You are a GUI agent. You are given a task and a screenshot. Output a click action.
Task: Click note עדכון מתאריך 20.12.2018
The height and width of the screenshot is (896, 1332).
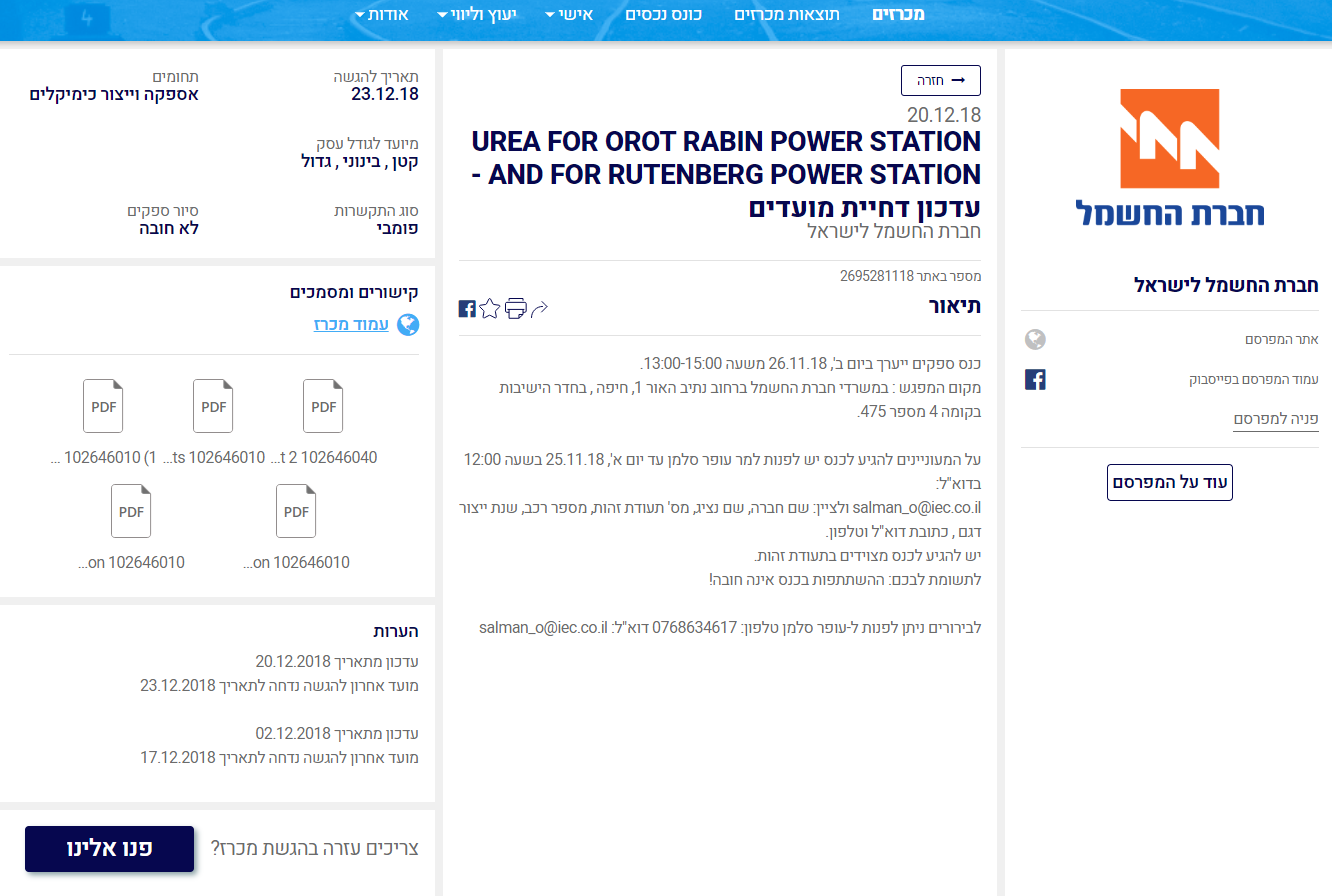click(x=337, y=661)
